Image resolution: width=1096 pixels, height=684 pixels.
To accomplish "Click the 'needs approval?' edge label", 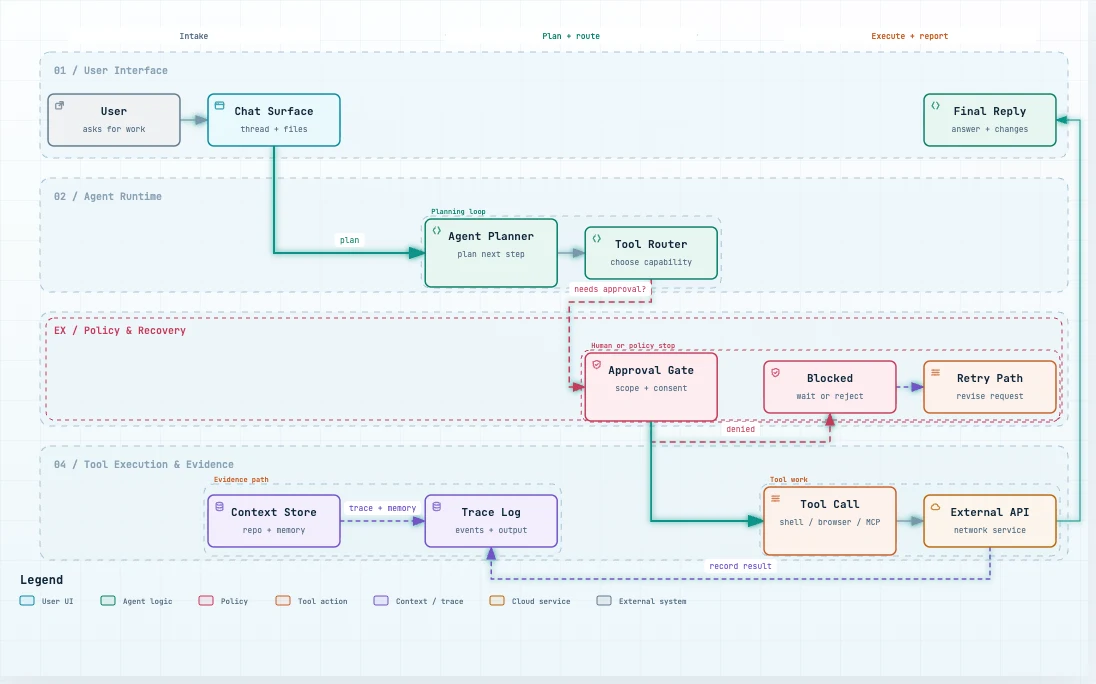I will (610, 289).
